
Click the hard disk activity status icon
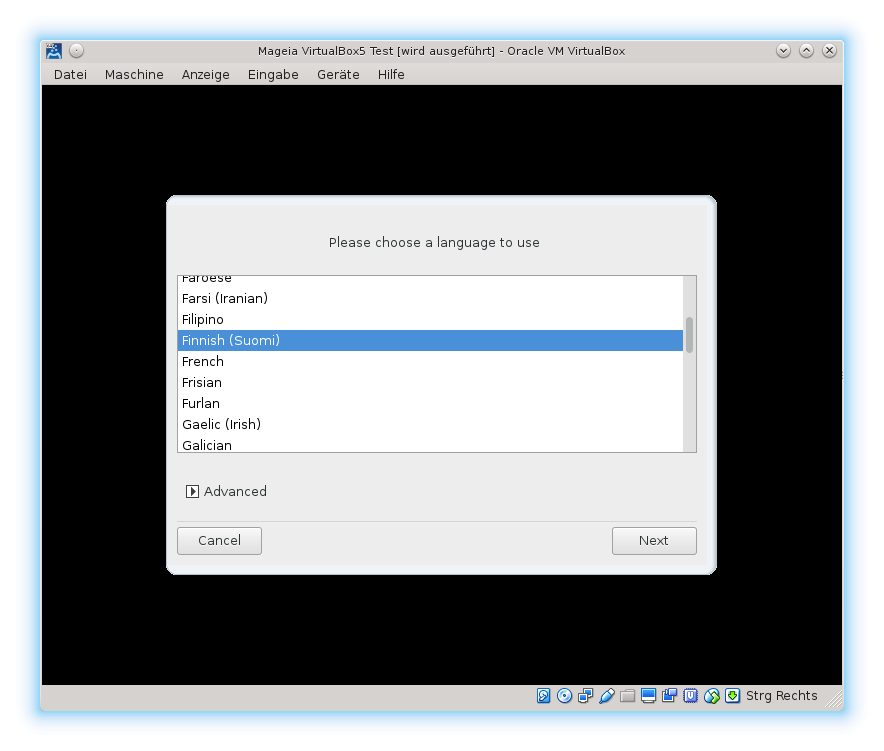click(x=543, y=696)
